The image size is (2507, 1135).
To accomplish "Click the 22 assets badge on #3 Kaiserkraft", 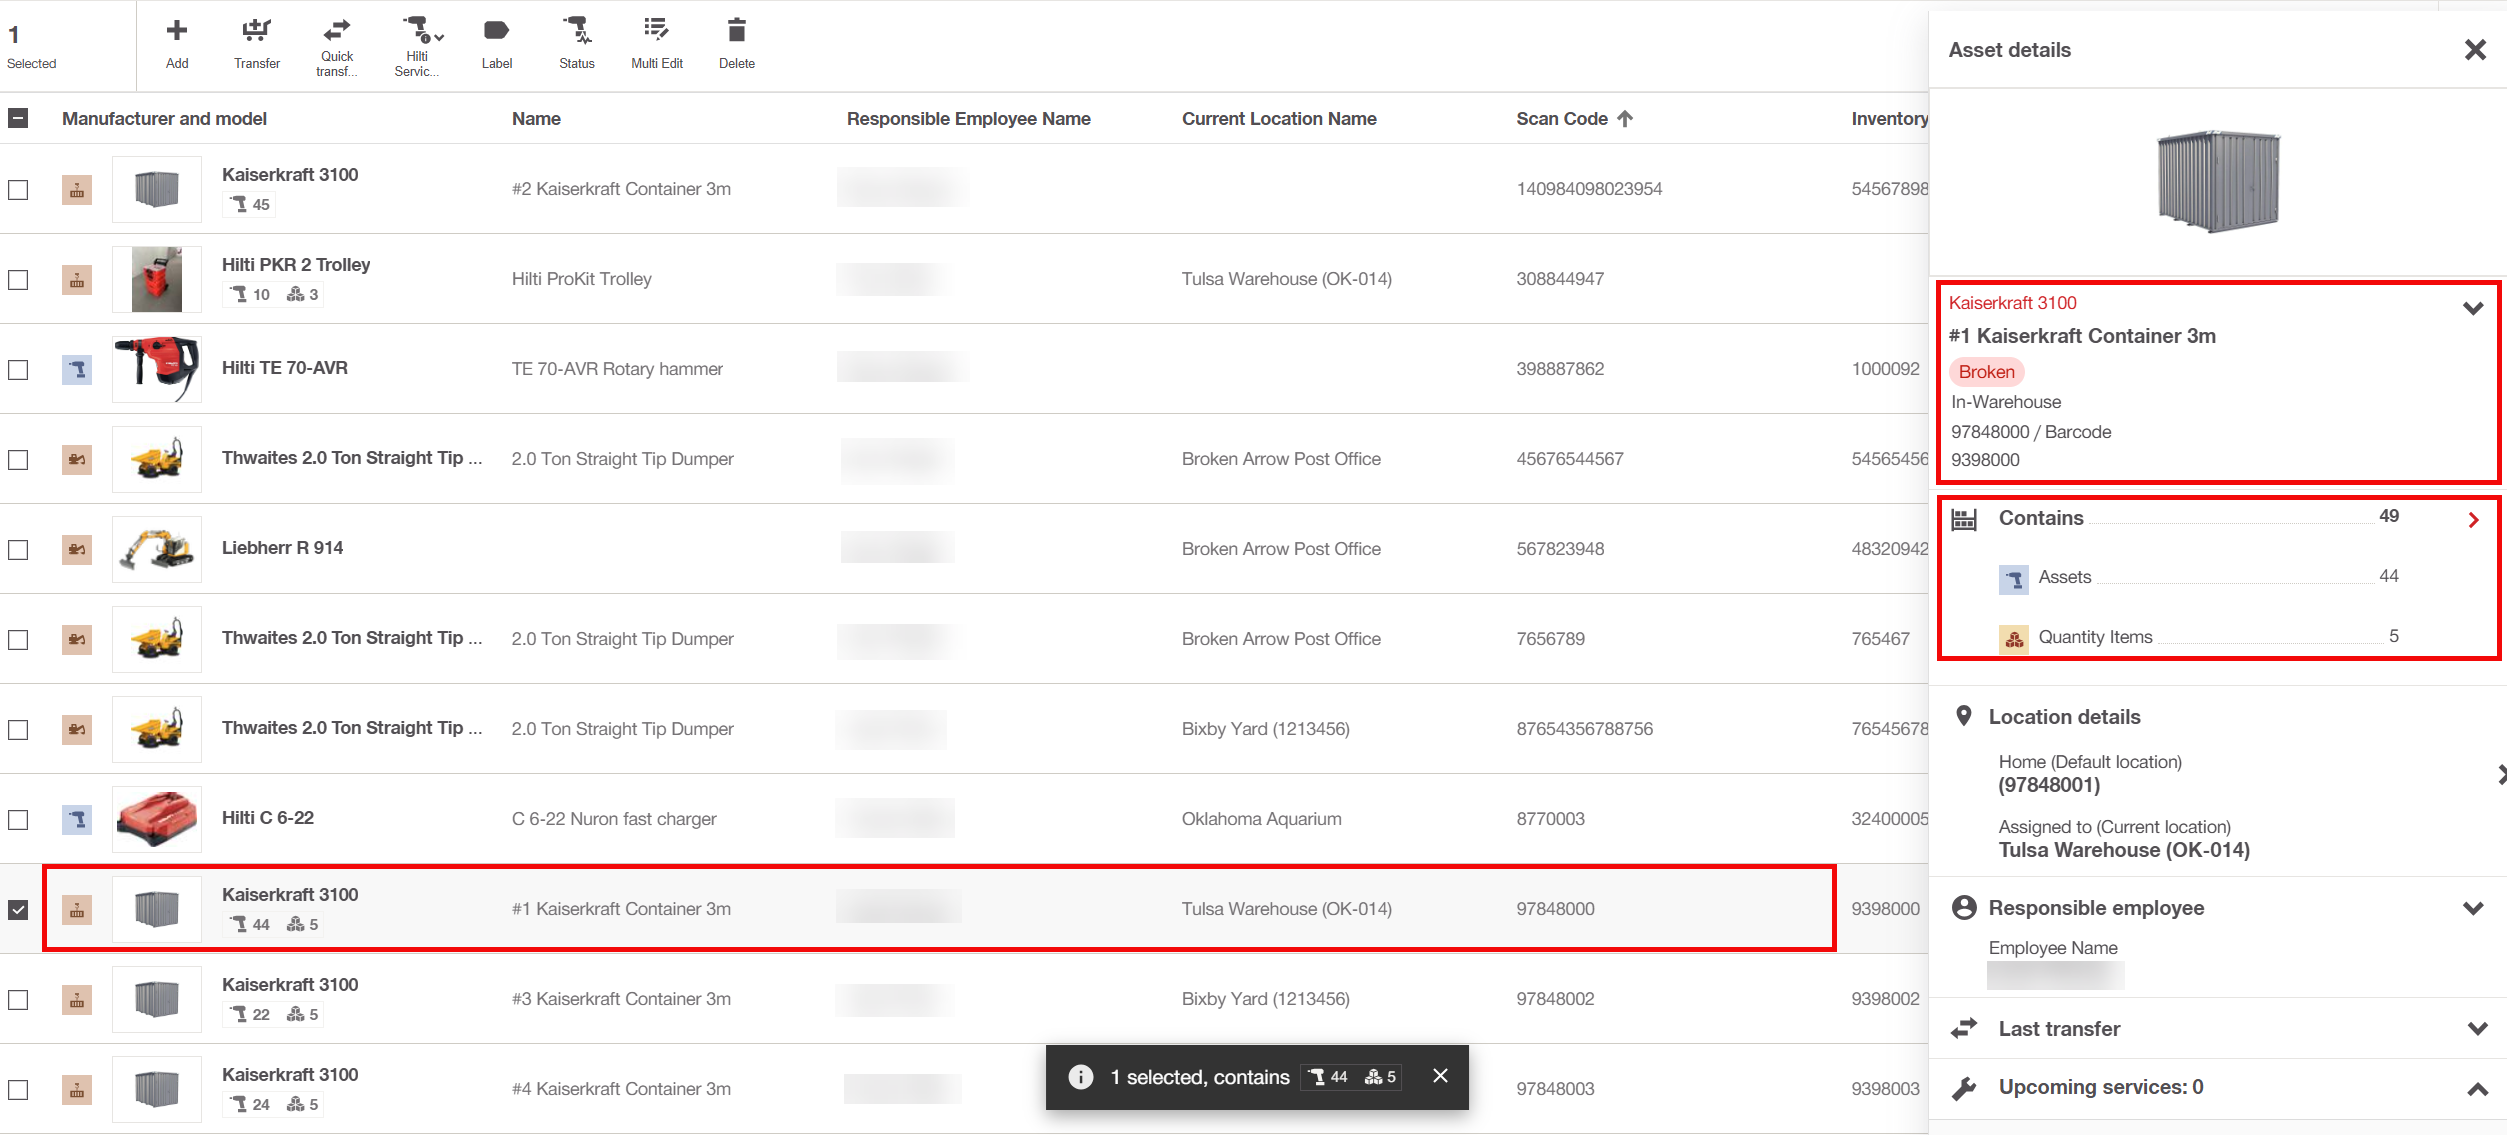I will (x=250, y=1015).
